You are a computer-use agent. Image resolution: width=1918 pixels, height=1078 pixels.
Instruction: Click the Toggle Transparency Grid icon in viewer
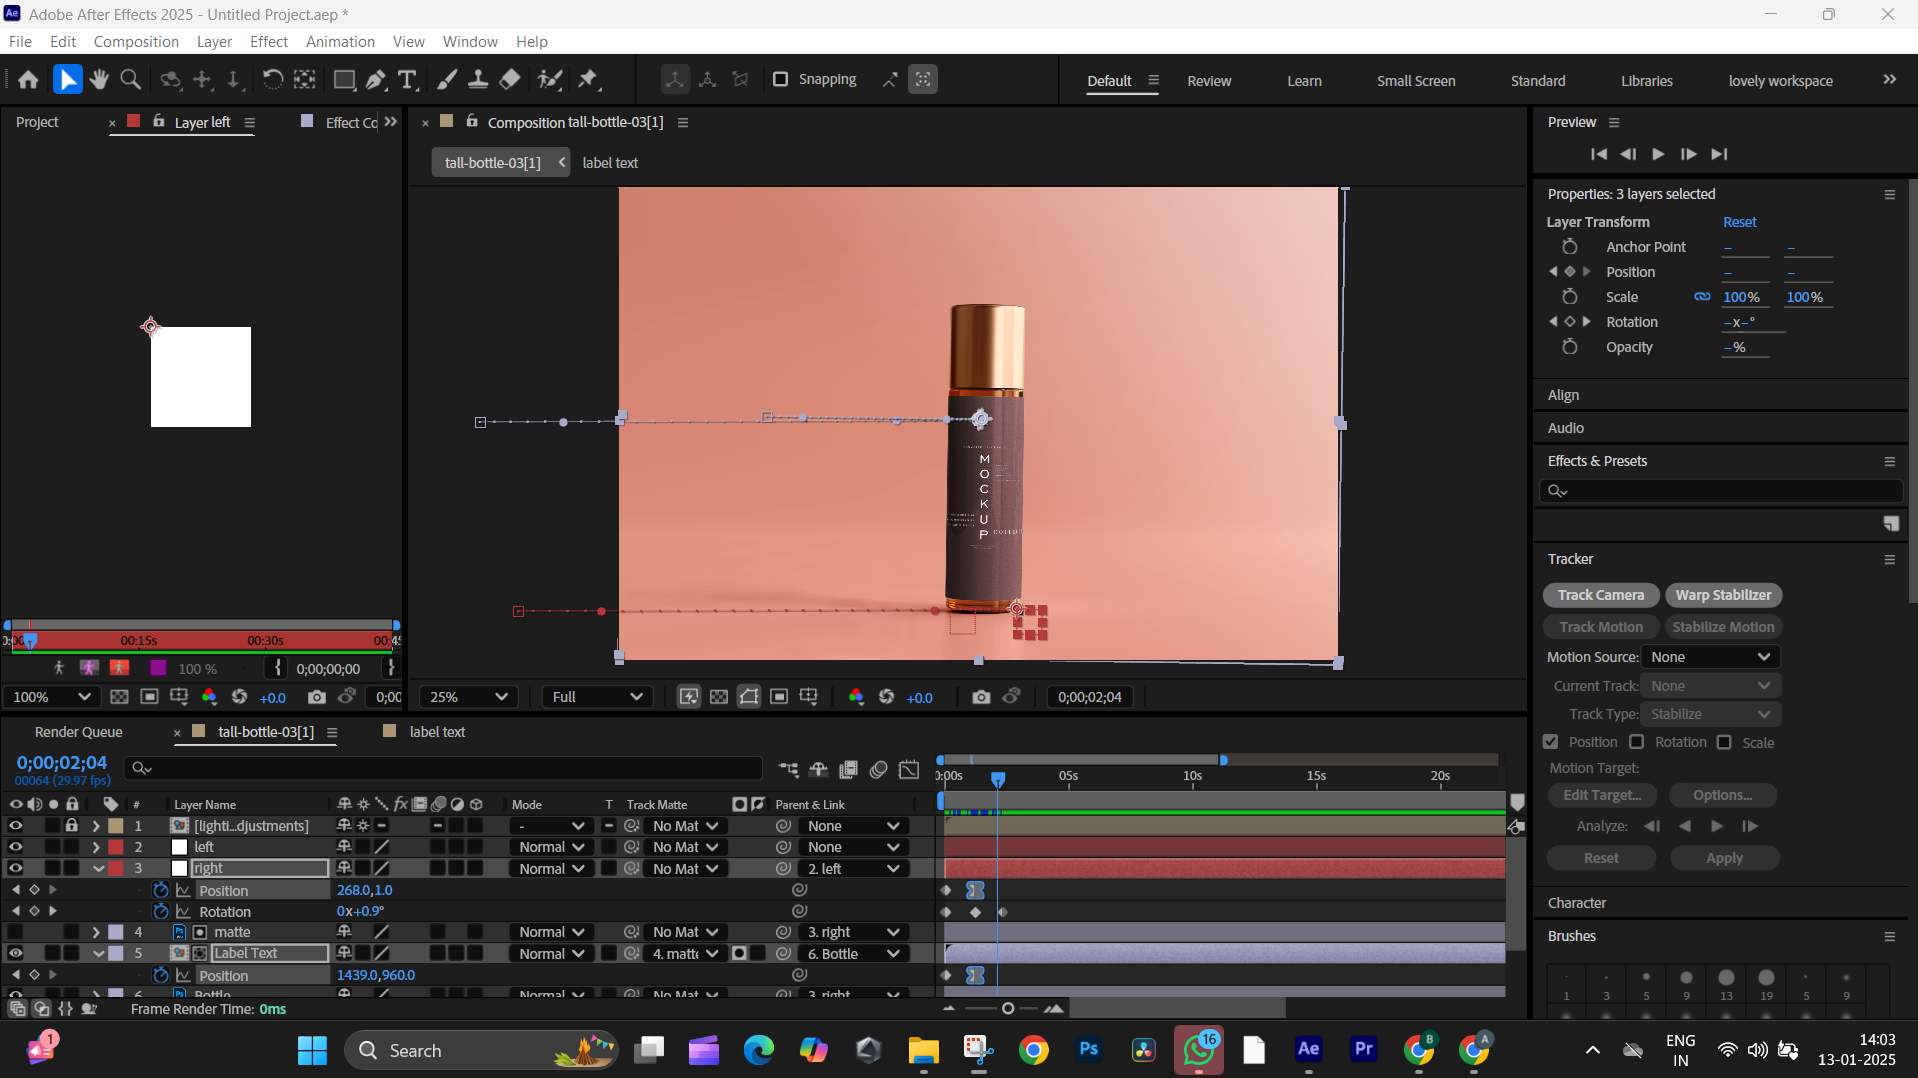click(x=718, y=697)
